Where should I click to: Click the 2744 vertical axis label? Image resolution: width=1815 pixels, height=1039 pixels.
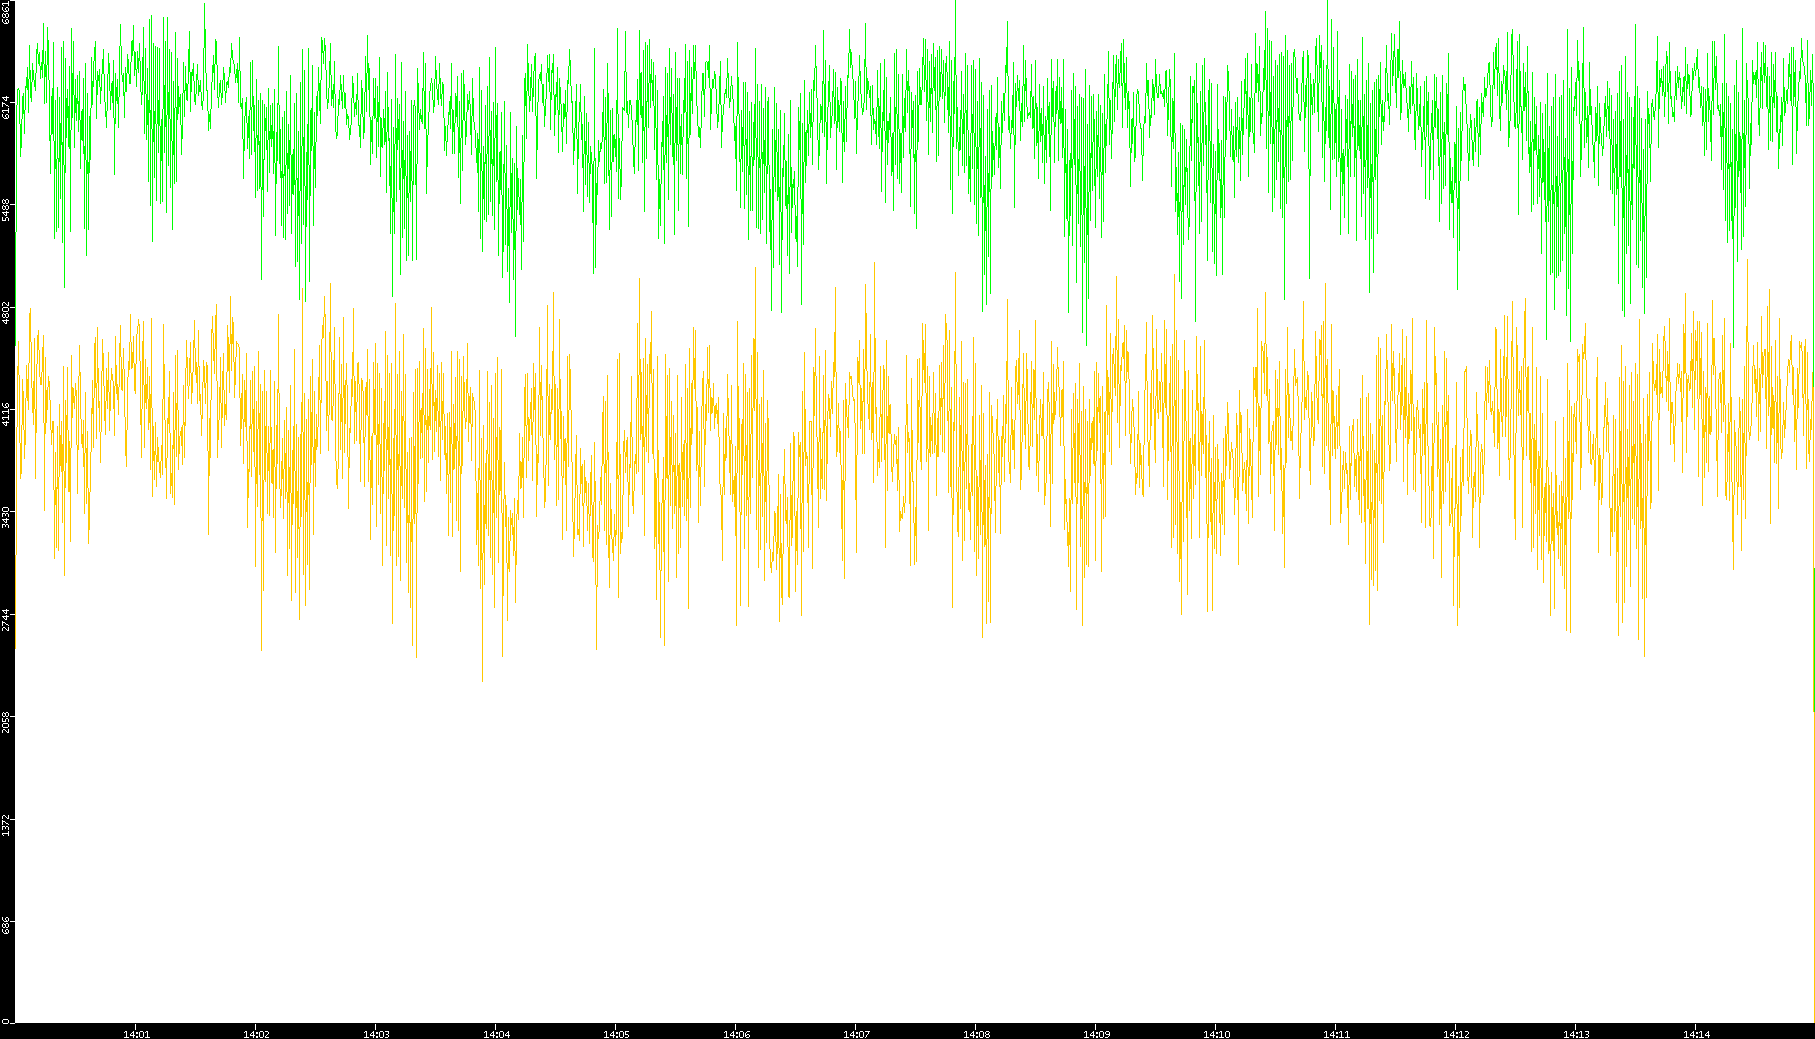[x=7, y=619]
